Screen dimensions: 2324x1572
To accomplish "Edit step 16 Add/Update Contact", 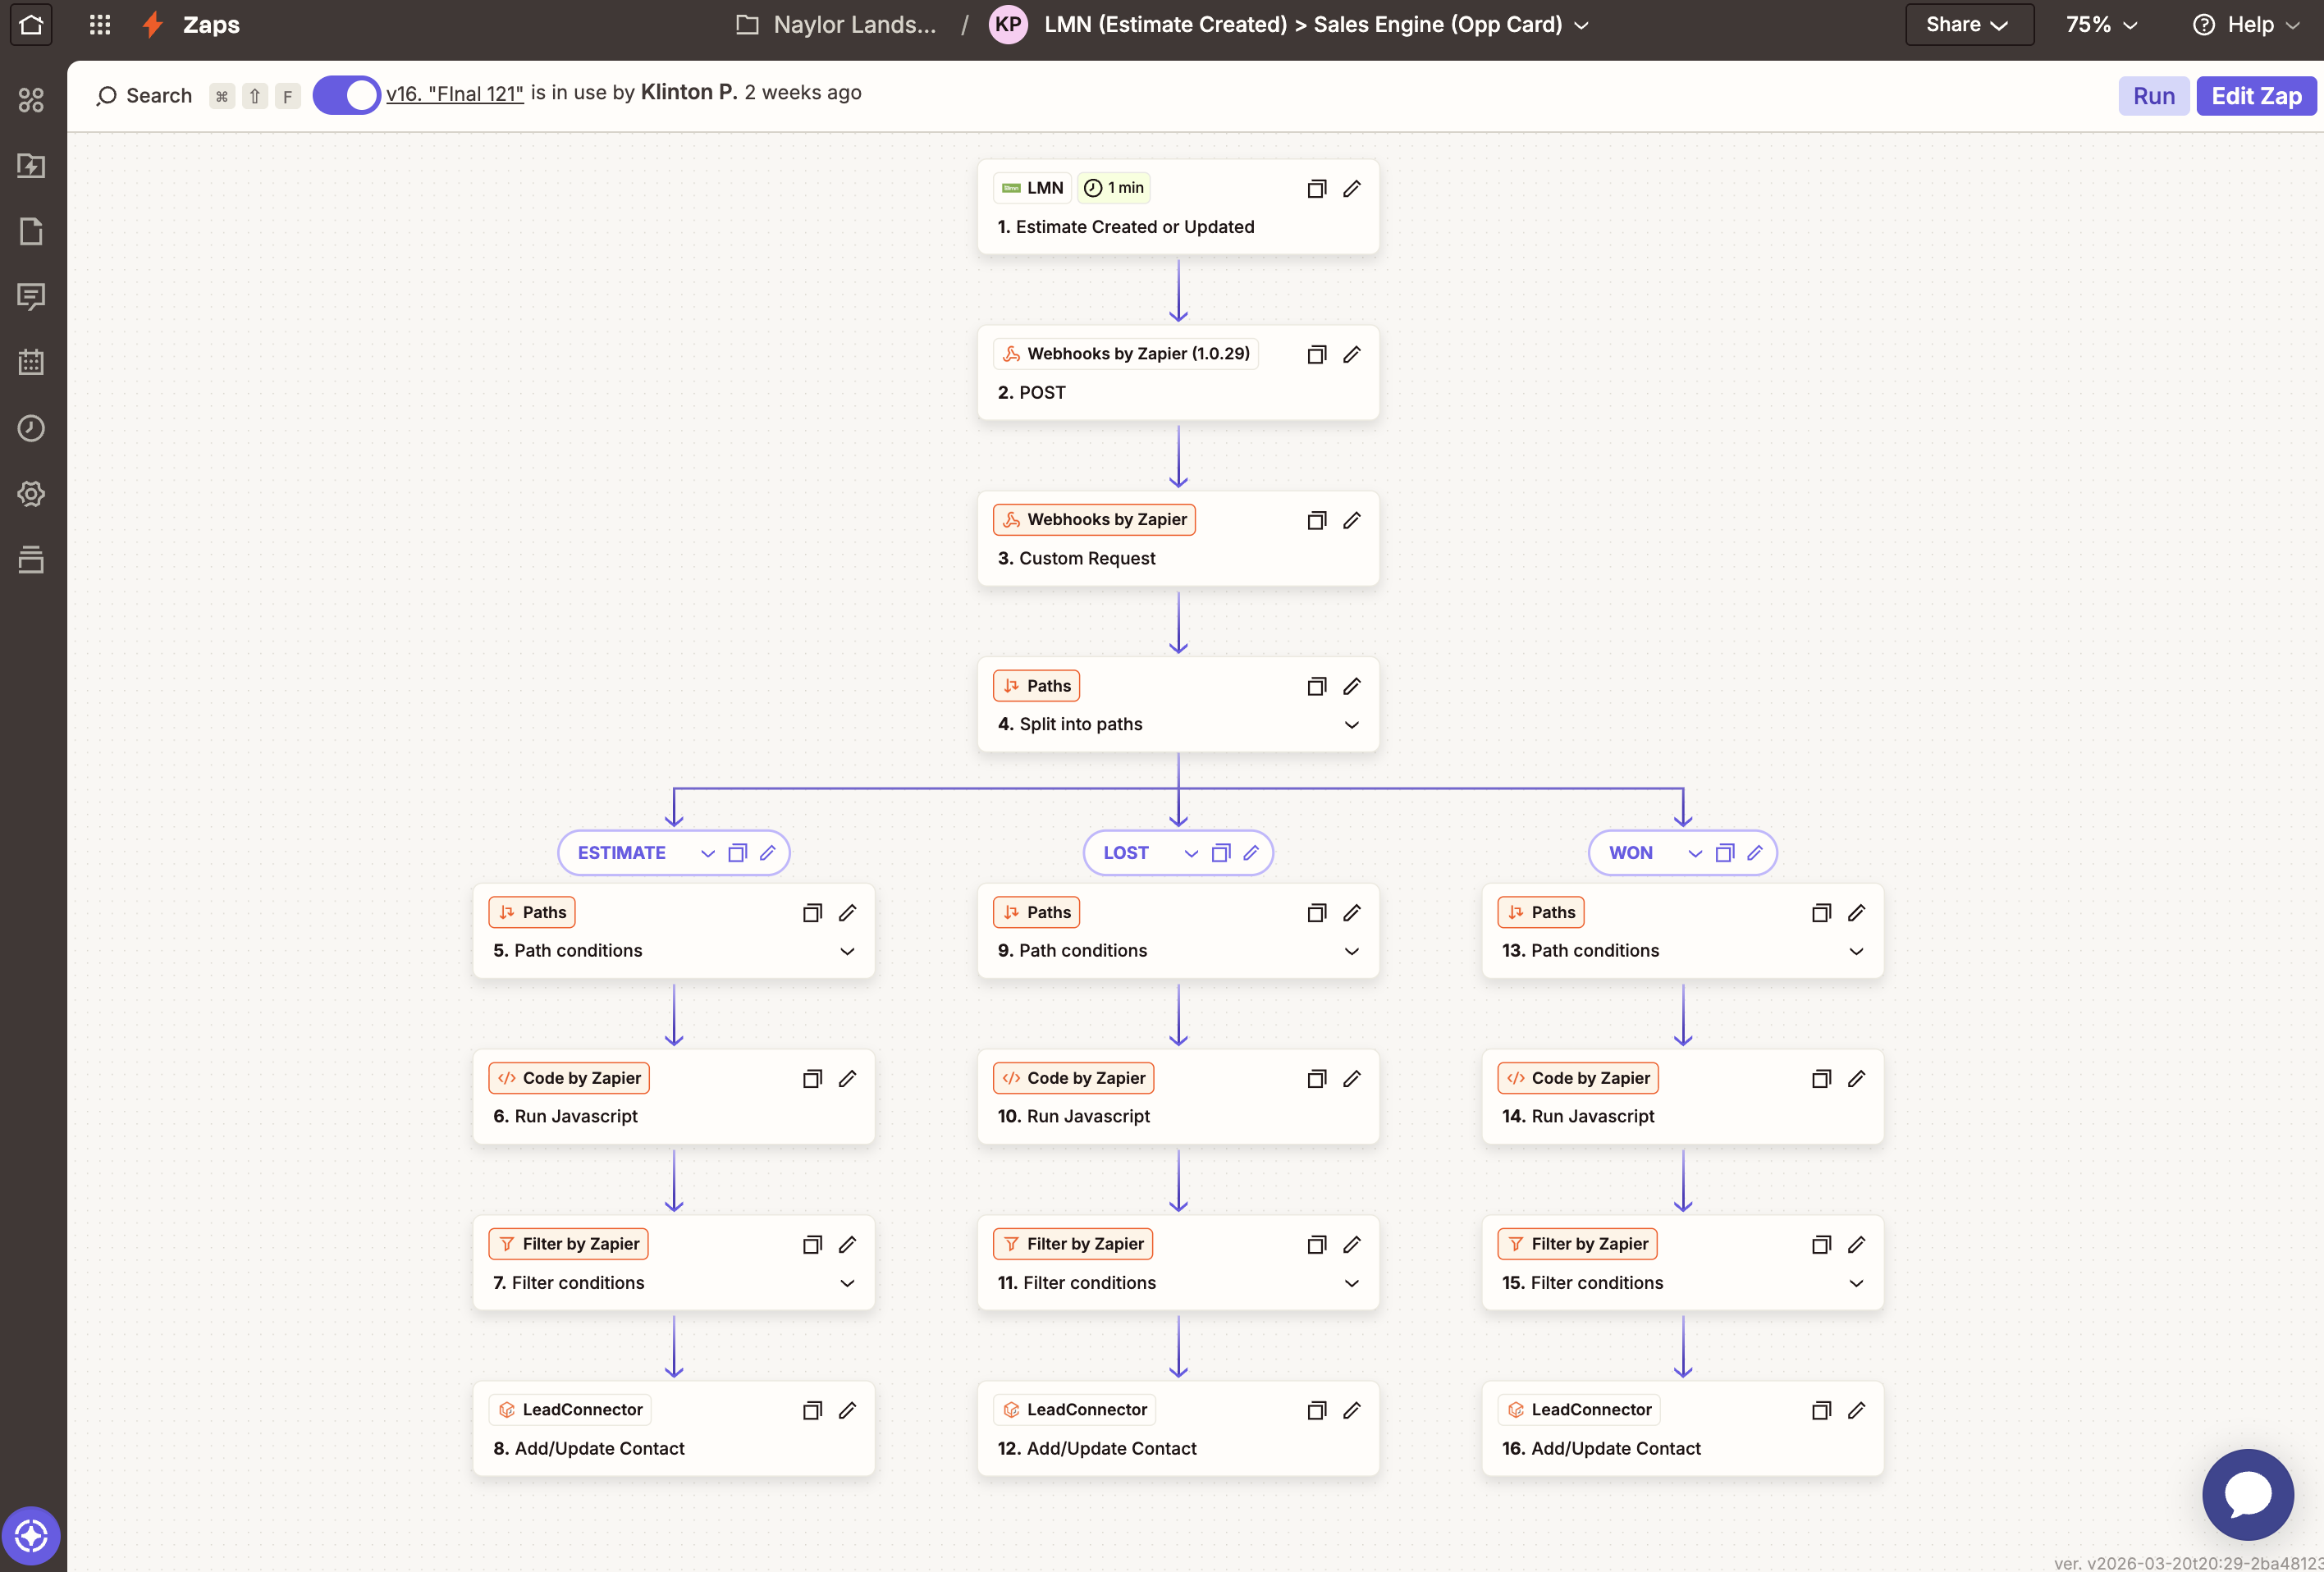I will coord(1856,1411).
